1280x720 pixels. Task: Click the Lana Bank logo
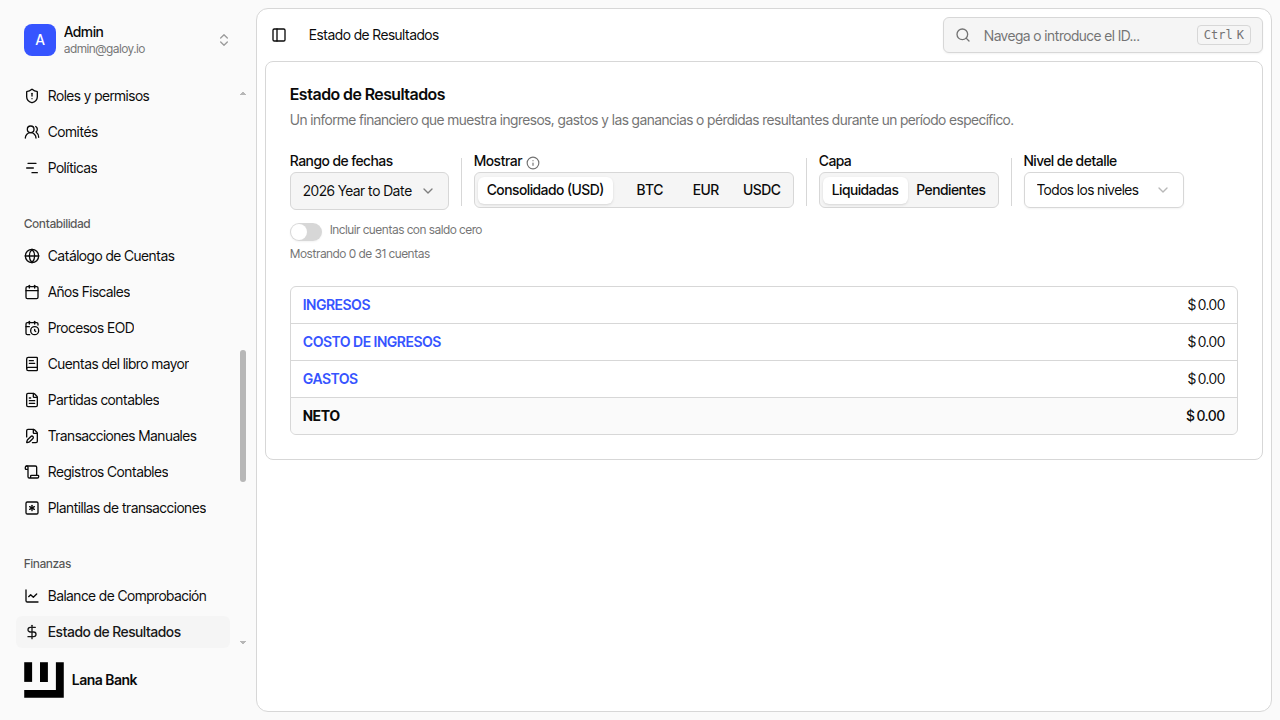[x=44, y=680]
